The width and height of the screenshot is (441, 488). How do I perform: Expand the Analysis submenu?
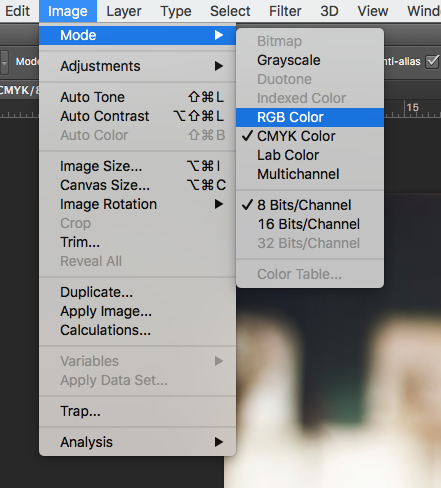(137, 442)
